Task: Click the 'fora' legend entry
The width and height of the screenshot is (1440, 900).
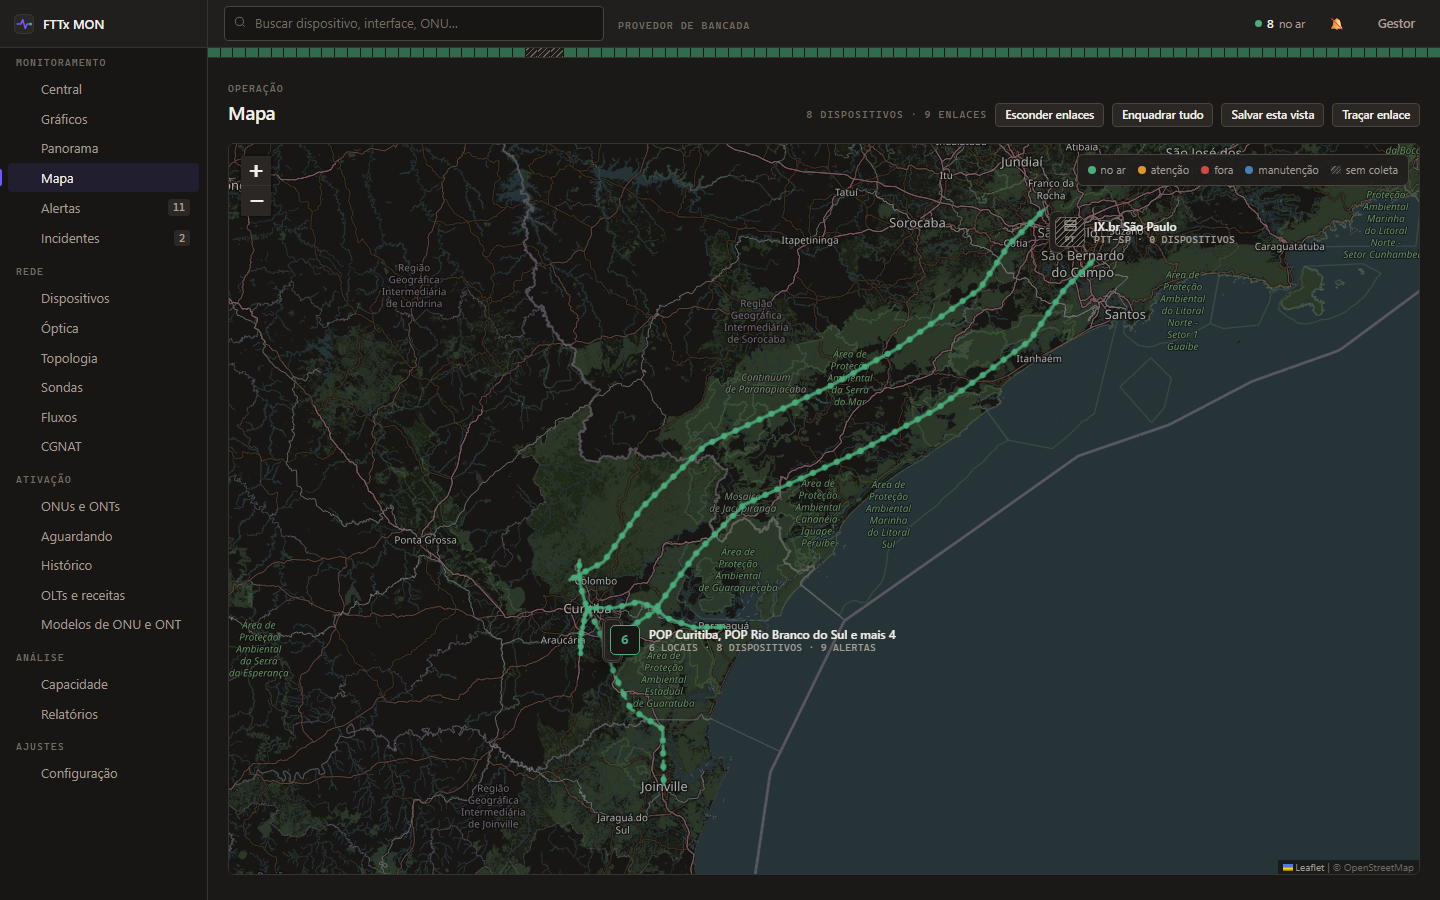Action: (1217, 170)
